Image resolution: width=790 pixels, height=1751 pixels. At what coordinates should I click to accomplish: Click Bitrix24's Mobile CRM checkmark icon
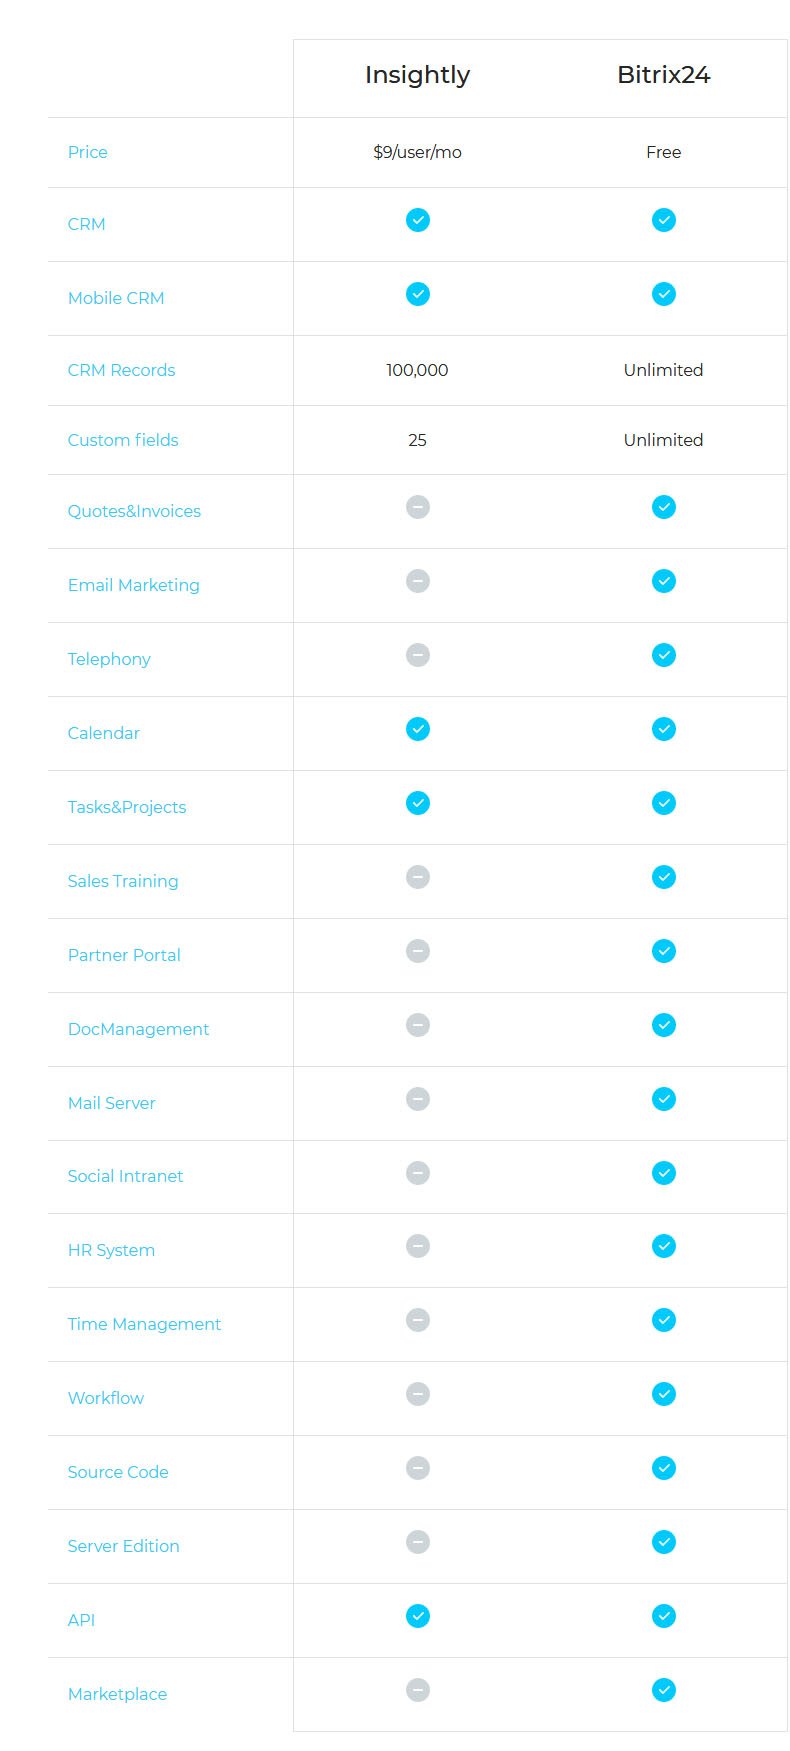click(x=664, y=294)
